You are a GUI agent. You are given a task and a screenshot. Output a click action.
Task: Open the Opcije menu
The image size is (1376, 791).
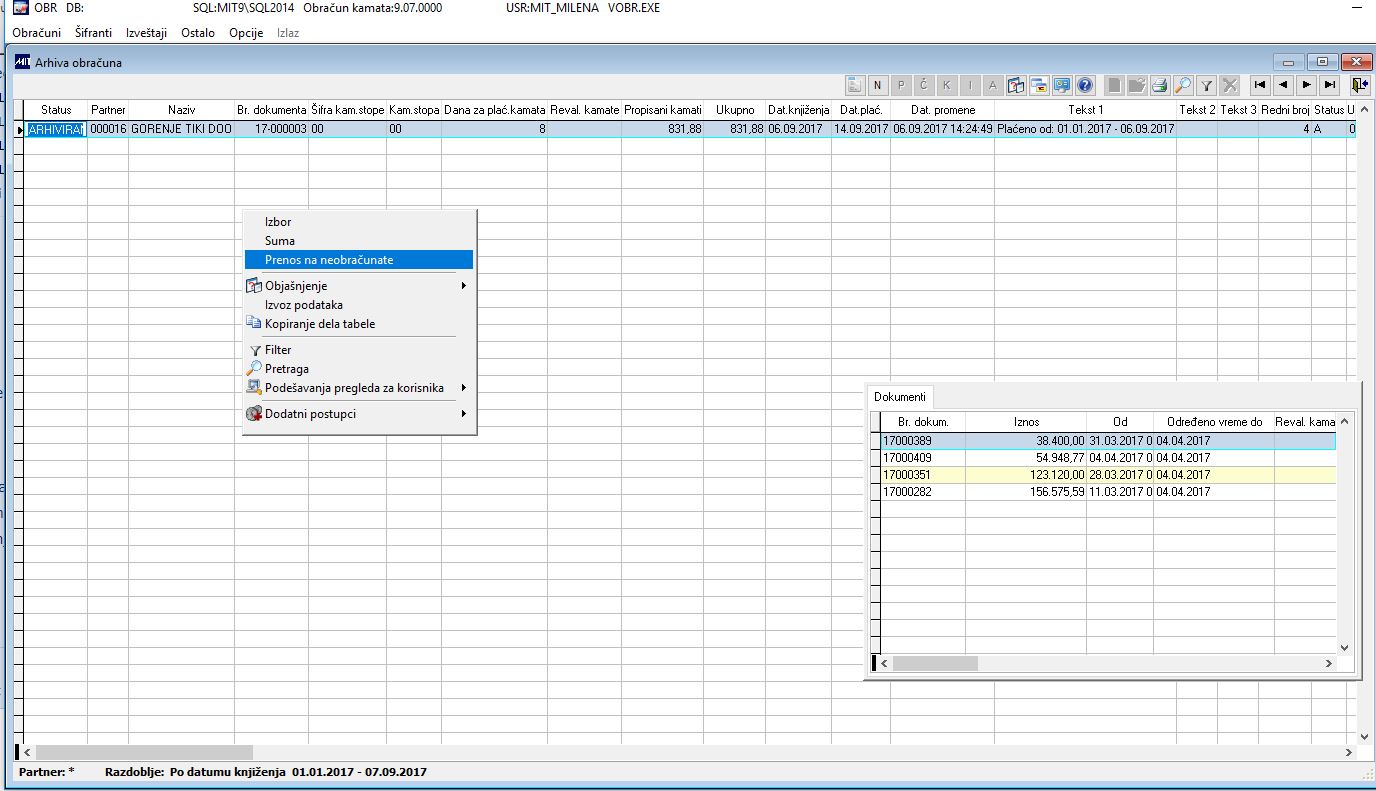246,33
